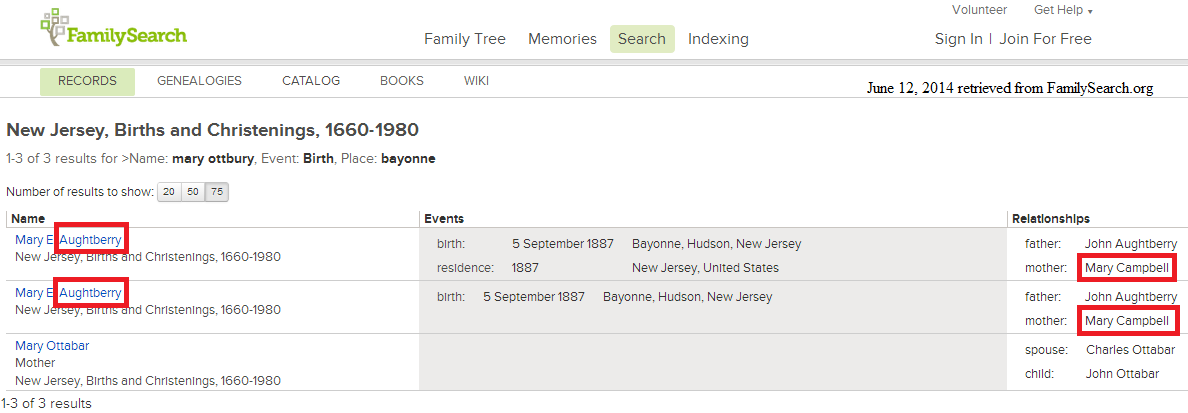Select the Search menu item
Screen dimensions: 1188x413
pos(642,39)
